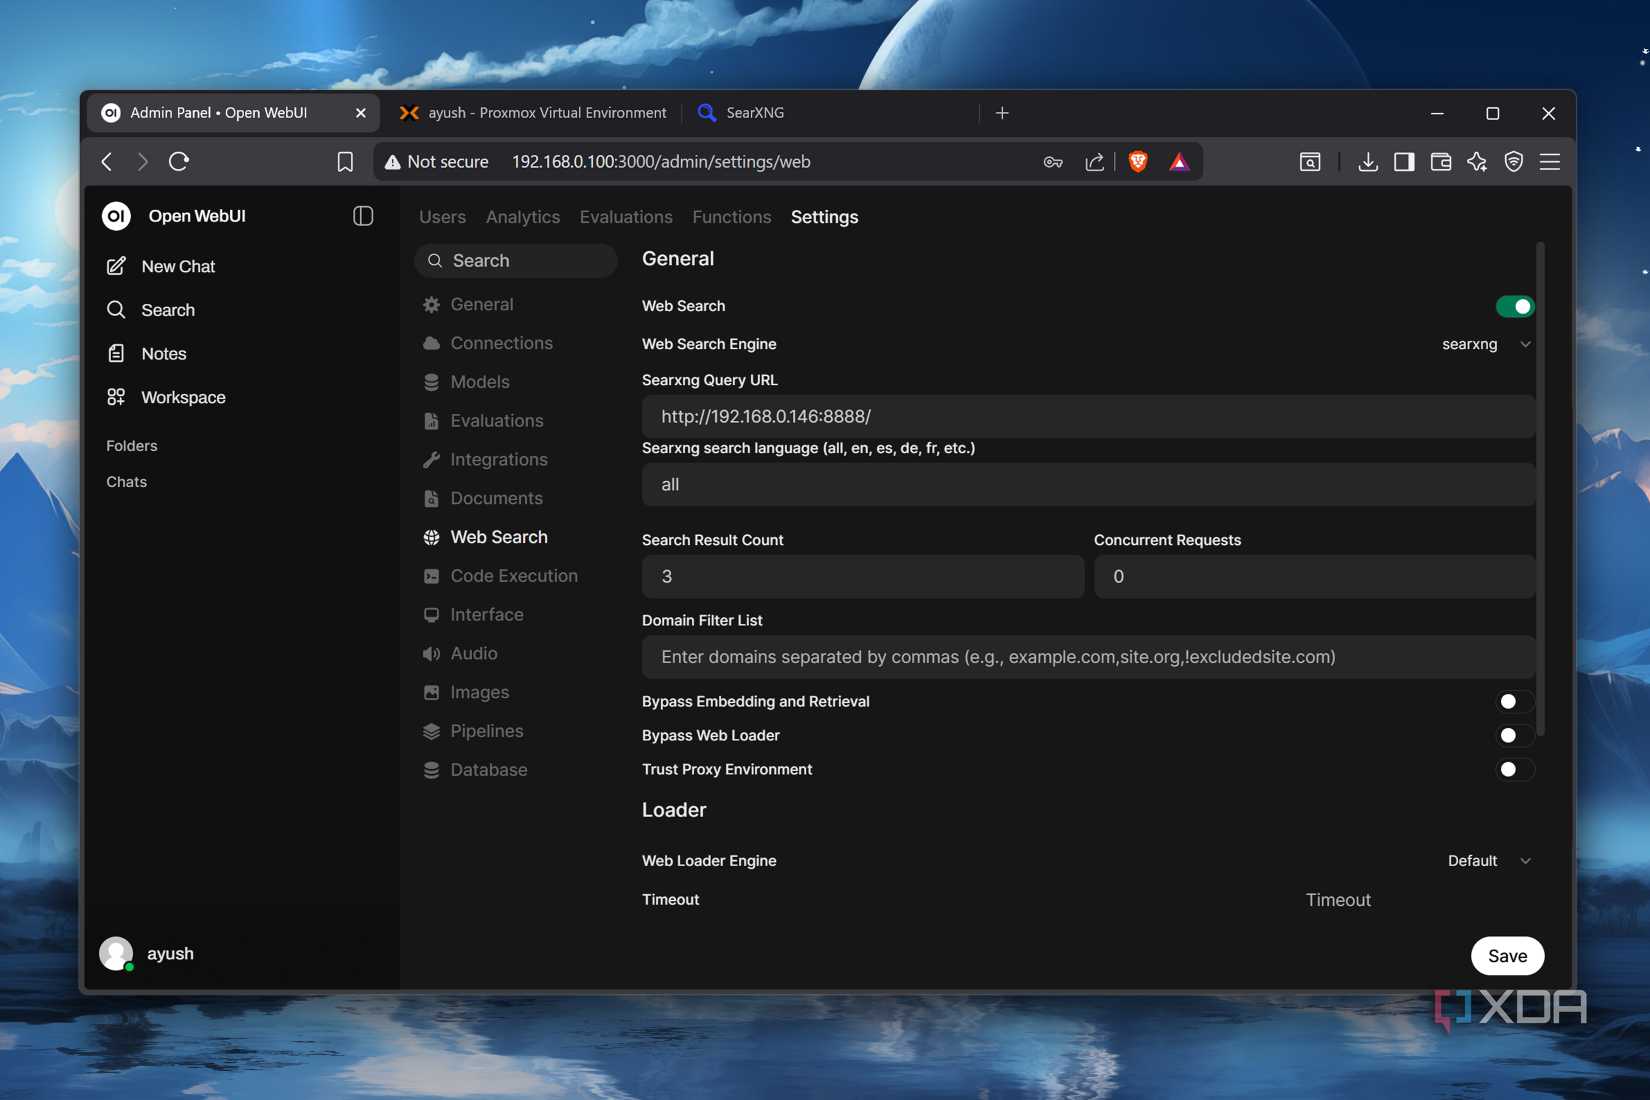The height and width of the screenshot is (1100, 1650).
Task: Click the settings panel vertical scrollbar
Action: [x=1541, y=488]
